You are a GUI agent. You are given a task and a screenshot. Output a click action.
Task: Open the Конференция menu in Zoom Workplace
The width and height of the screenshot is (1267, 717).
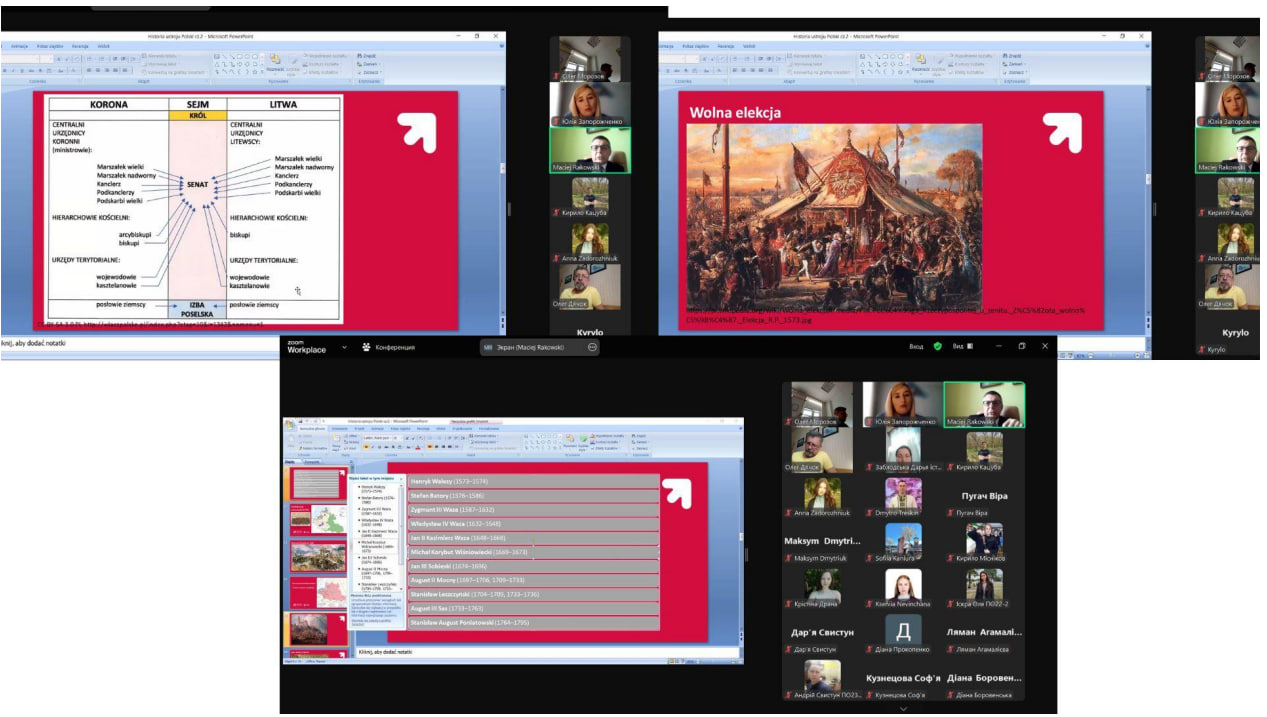[x=388, y=347]
